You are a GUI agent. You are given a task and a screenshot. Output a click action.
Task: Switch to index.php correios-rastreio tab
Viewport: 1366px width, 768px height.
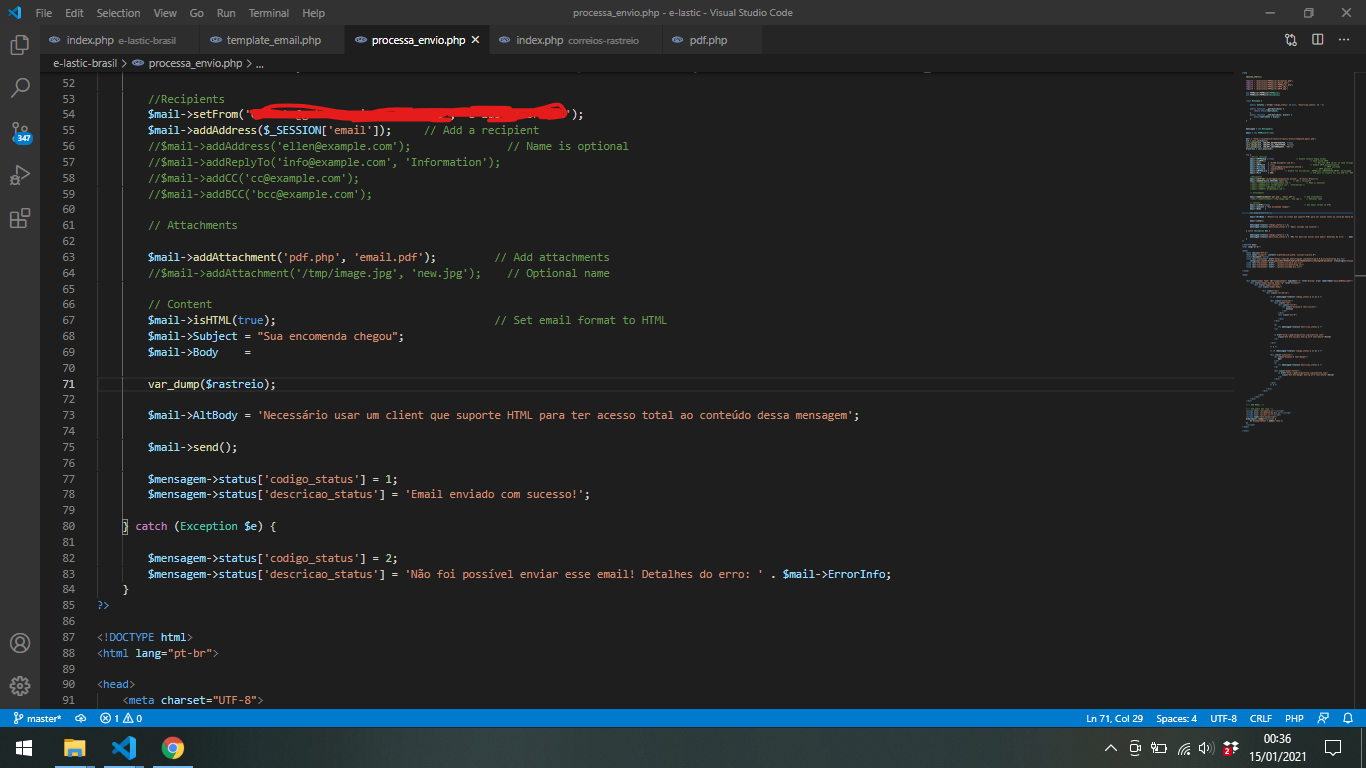578,40
